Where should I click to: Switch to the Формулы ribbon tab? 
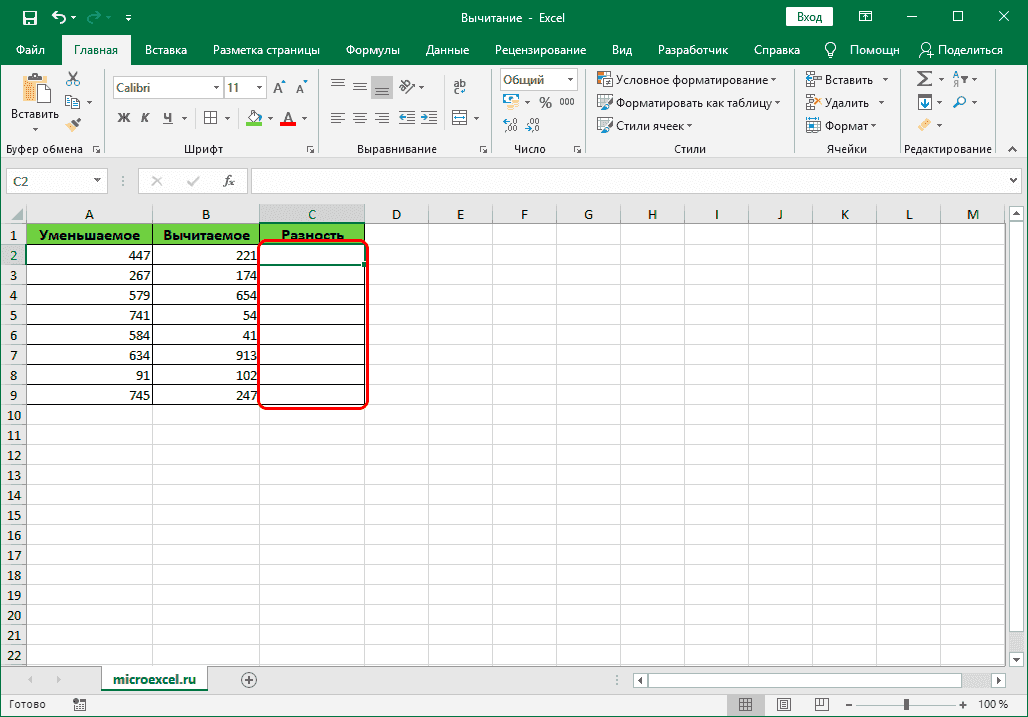pos(375,49)
